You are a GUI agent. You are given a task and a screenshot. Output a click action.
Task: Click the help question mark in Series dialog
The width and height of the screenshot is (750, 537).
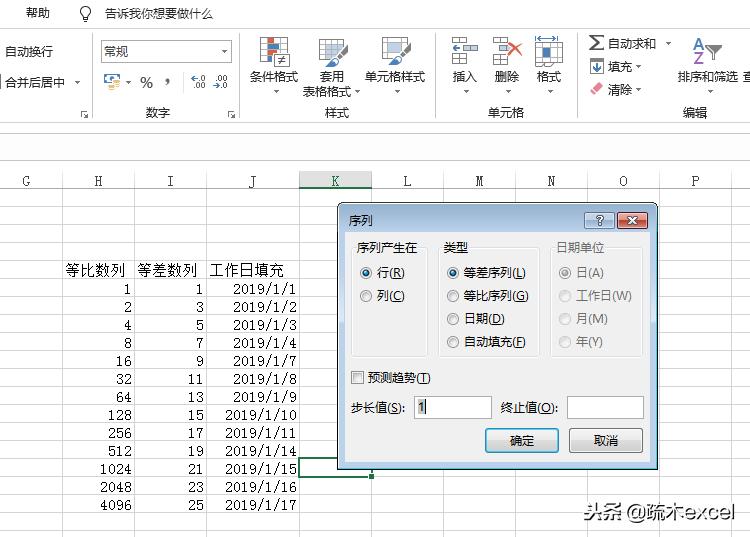pyautogui.click(x=599, y=220)
